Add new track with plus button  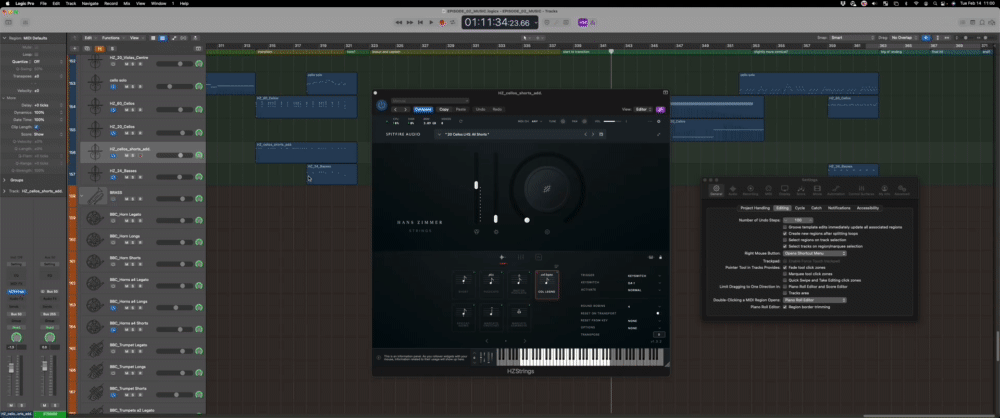[x=75, y=49]
